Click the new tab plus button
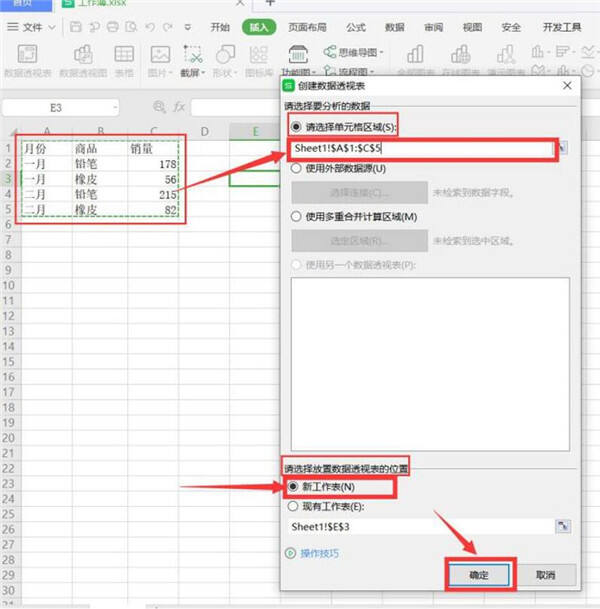600x609 pixels. pos(270,3)
